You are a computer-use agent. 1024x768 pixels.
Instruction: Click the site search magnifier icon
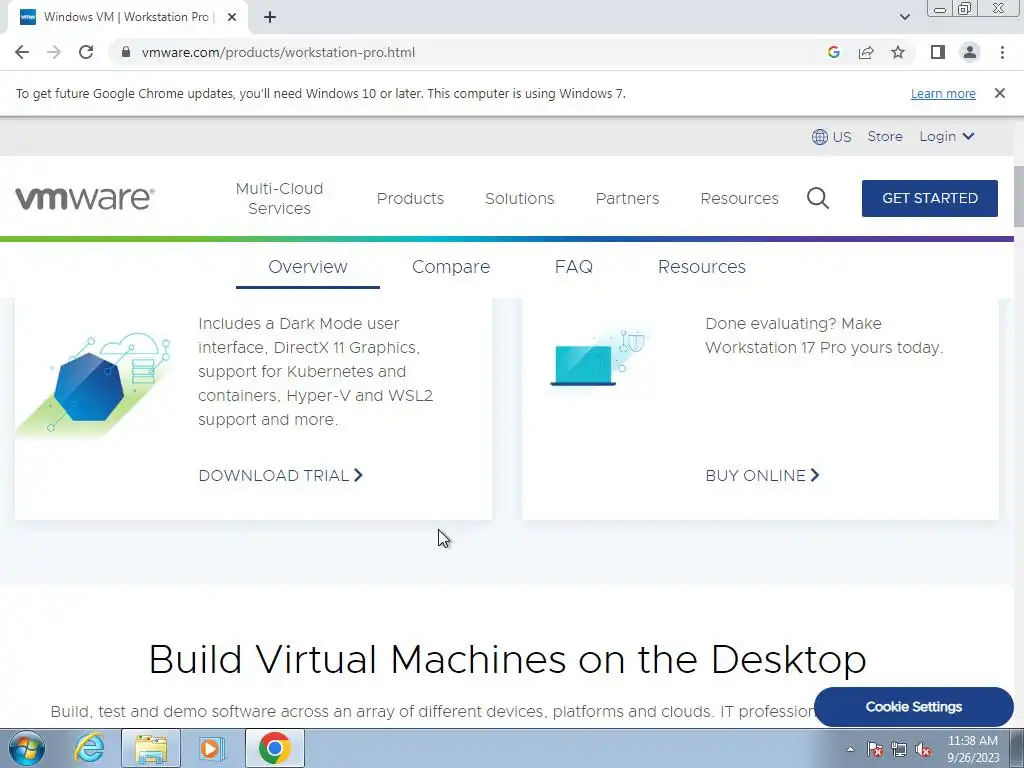click(818, 198)
